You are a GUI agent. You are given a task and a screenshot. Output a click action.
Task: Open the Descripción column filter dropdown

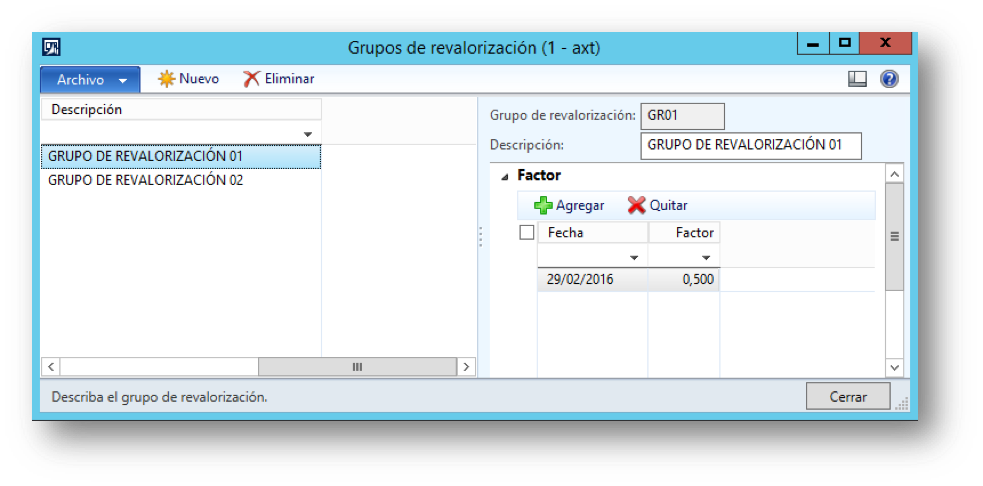pyautogui.click(x=307, y=134)
